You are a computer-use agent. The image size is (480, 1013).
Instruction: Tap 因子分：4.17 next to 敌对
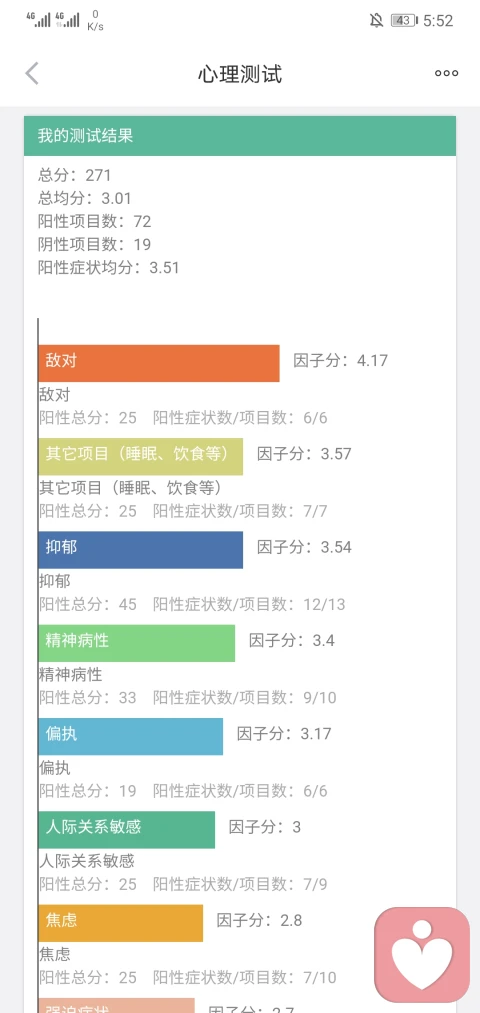click(340, 360)
